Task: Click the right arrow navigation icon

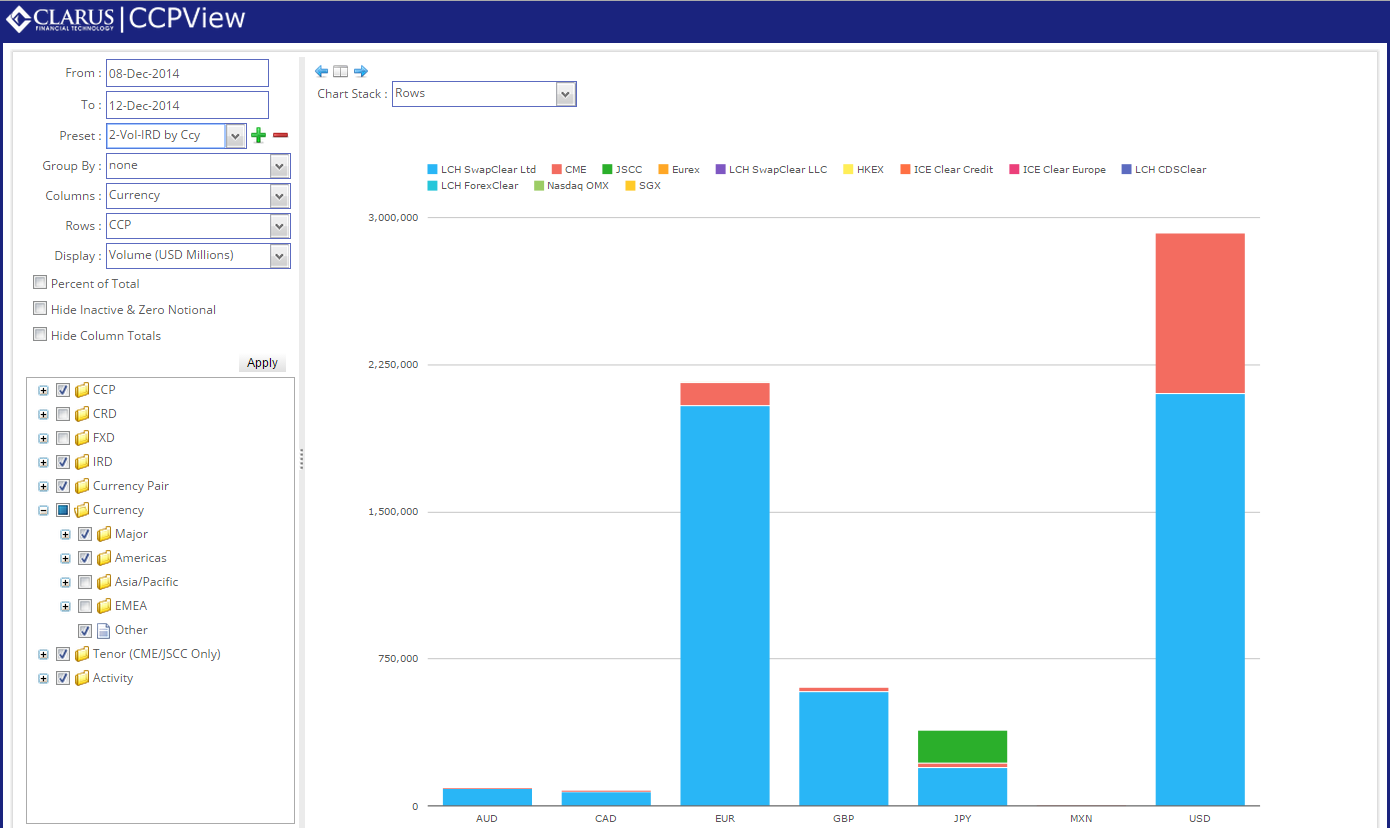Action: 361,71
